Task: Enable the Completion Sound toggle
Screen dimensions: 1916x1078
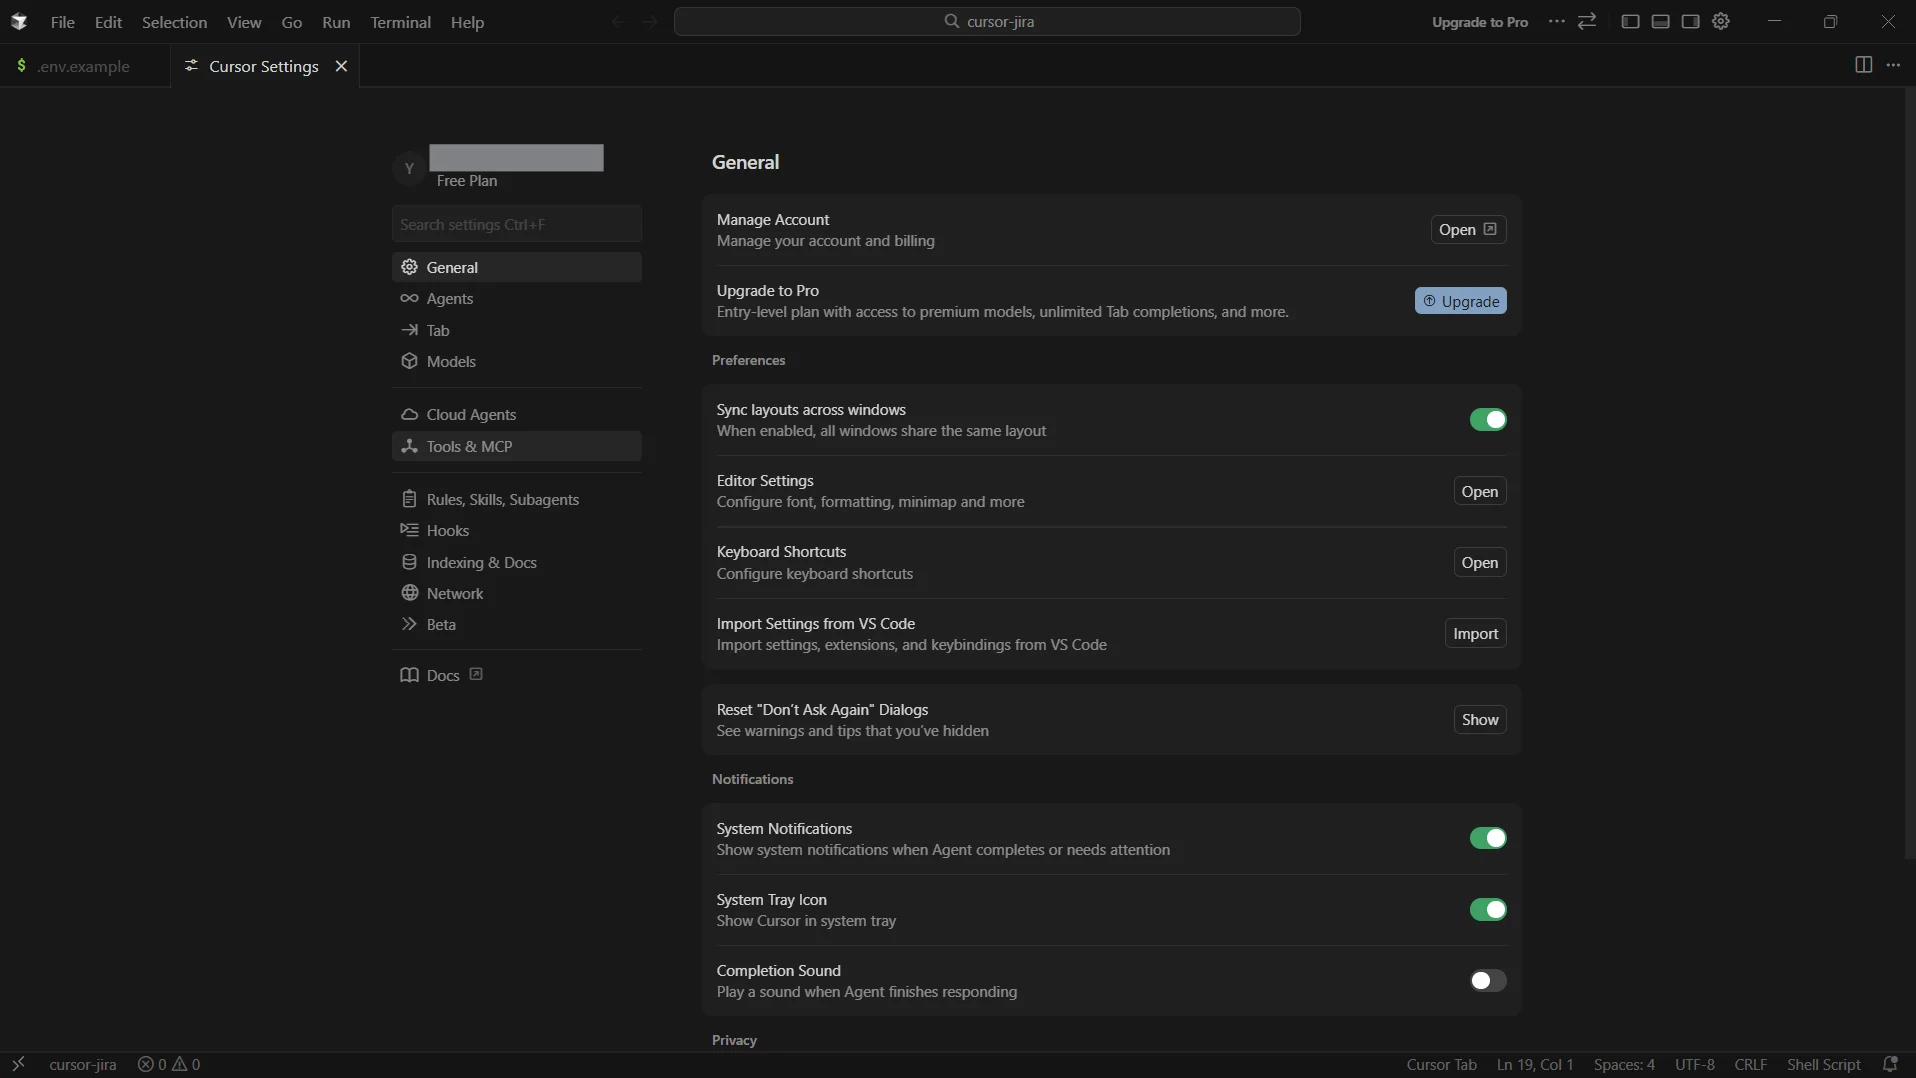Action: pos(1487,981)
